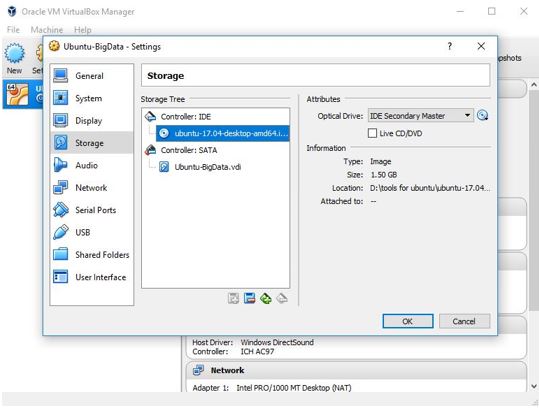Open the General settings category
Screen dimensions: 539x408
click(91, 76)
